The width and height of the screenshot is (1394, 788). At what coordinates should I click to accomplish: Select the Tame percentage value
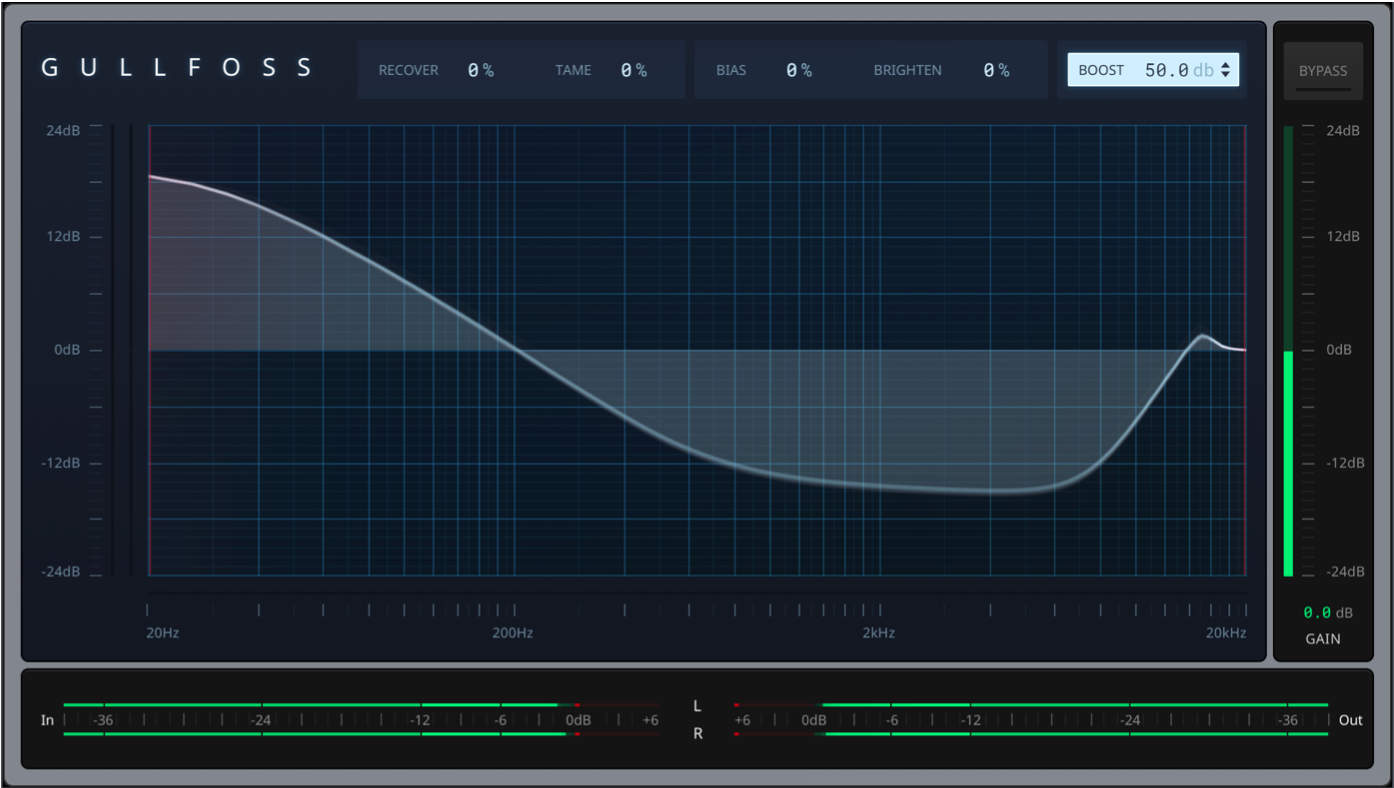(x=633, y=70)
